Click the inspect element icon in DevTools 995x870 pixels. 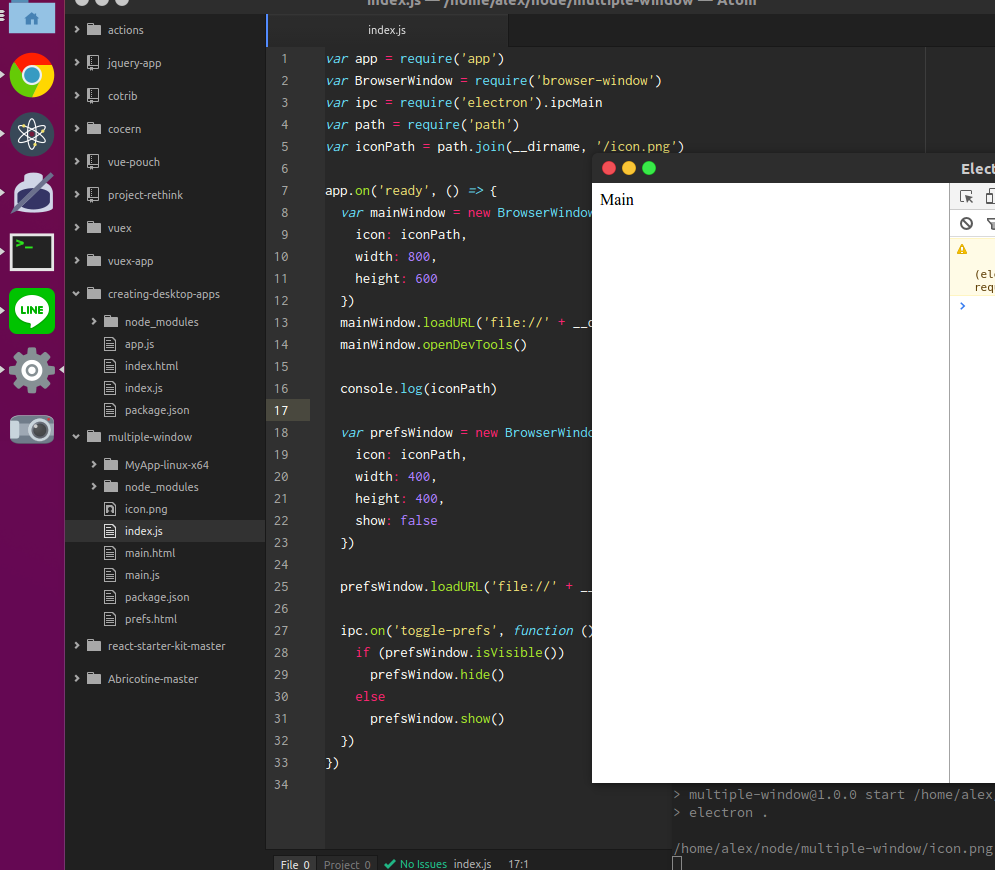pyautogui.click(x=966, y=197)
